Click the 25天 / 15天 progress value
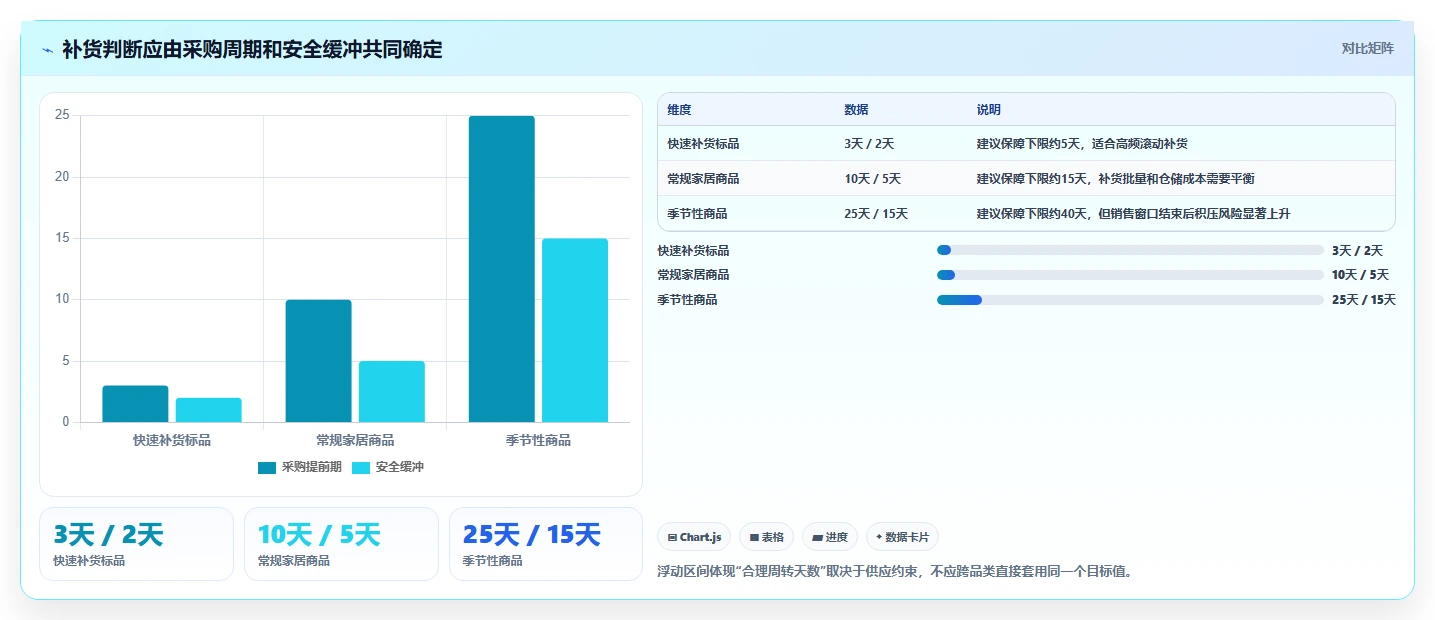This screenshot has height=620, width=1435. [1364, 300]
